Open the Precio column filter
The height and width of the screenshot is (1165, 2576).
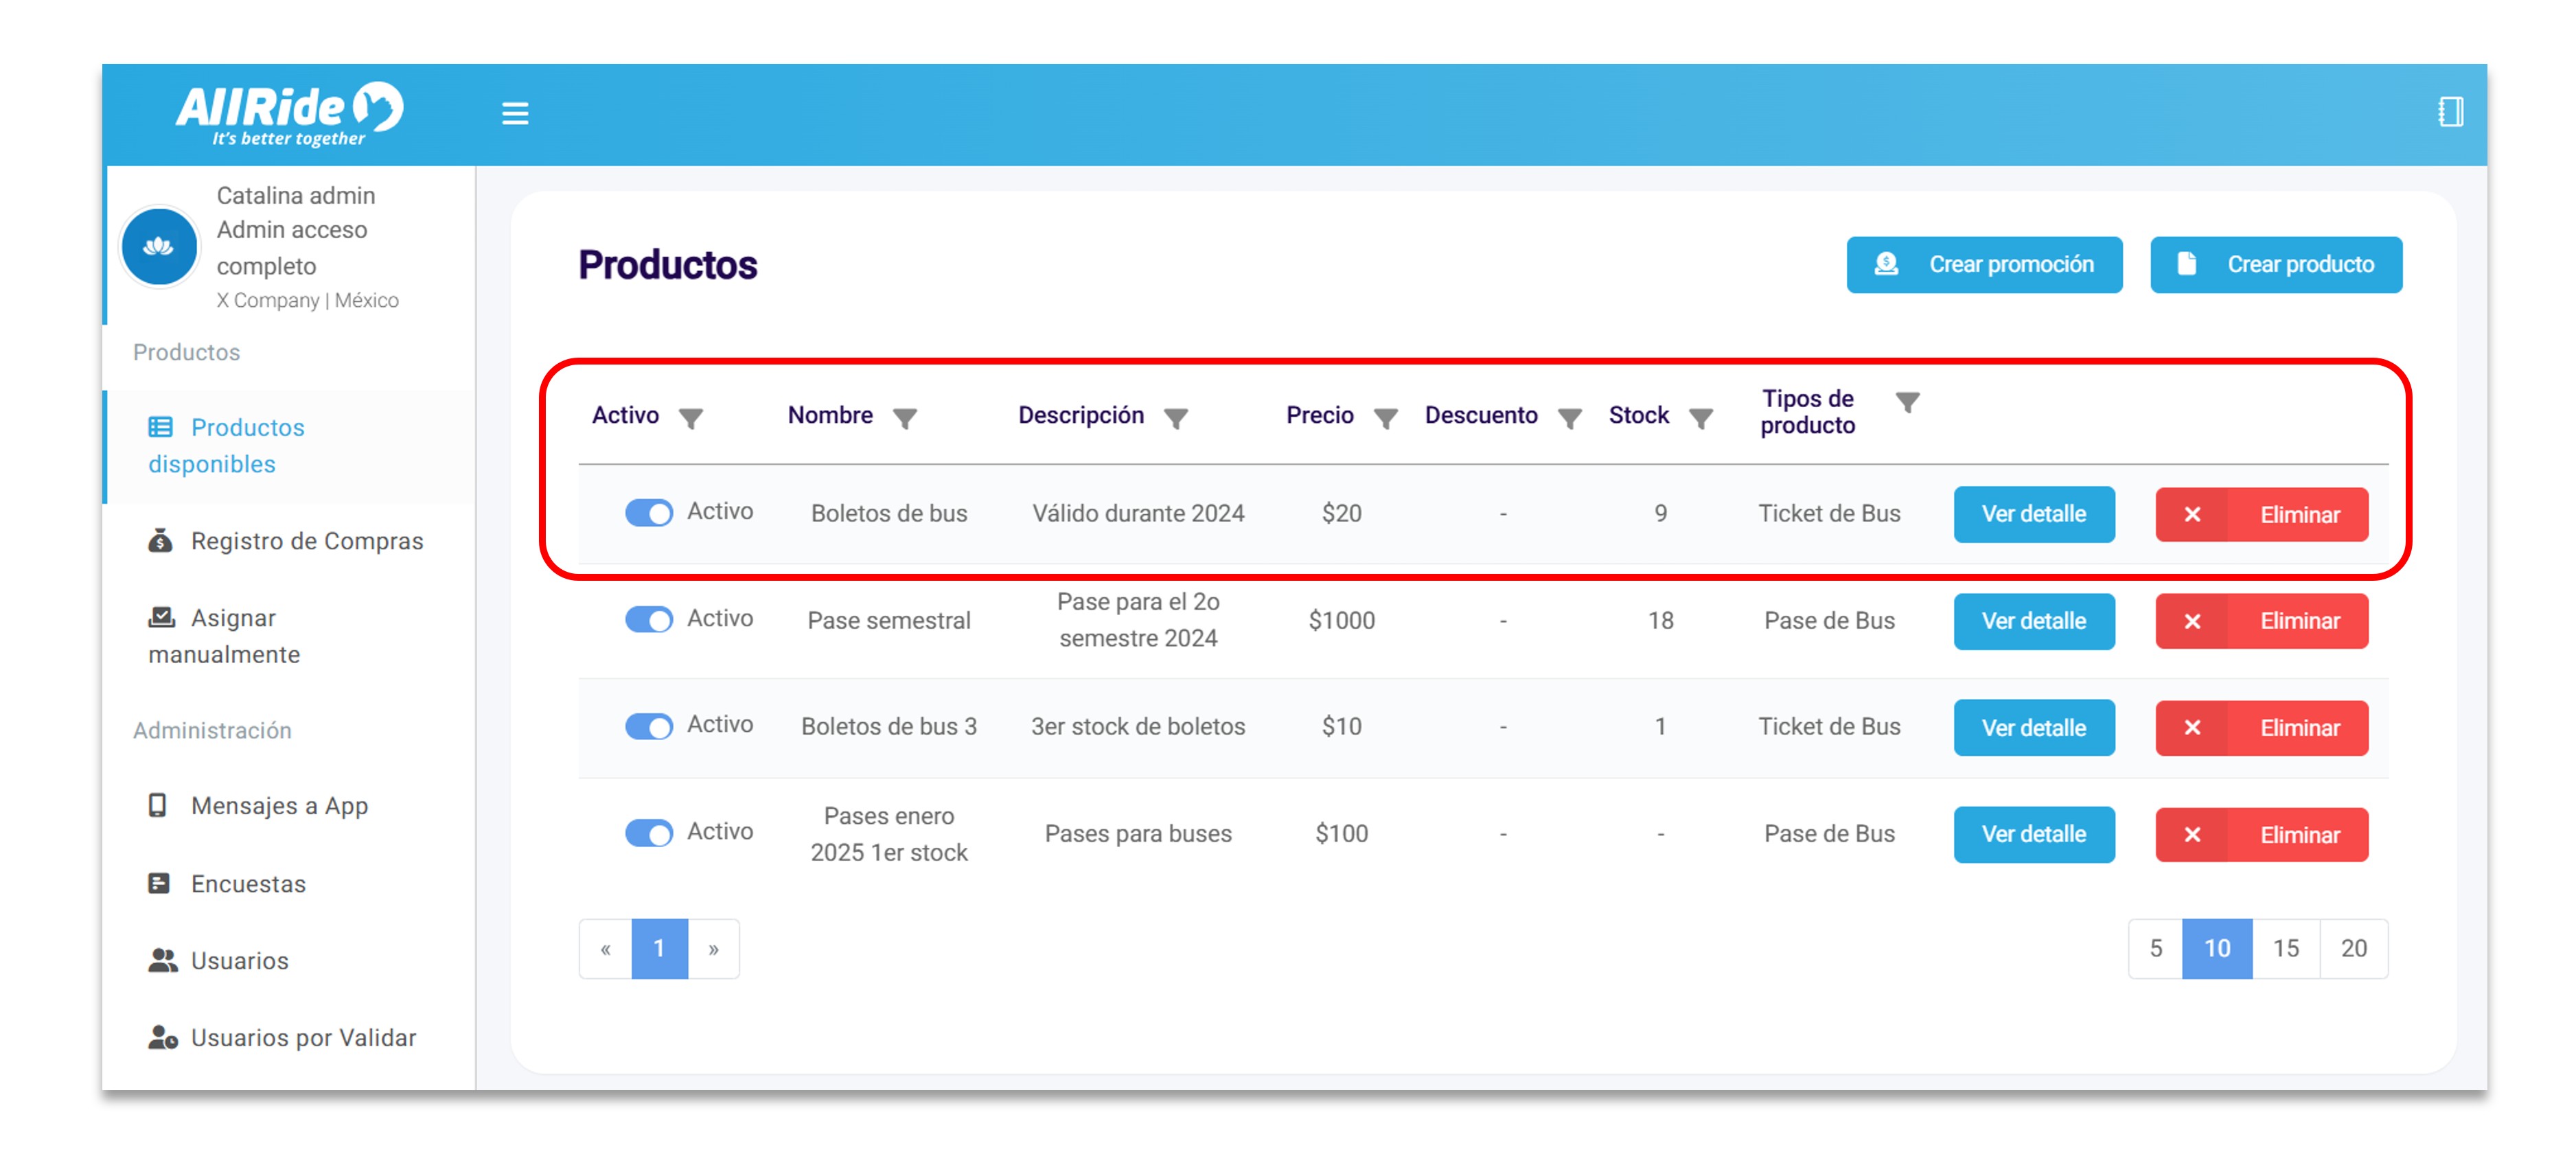pyautogui.click(x=1386, y=418)
